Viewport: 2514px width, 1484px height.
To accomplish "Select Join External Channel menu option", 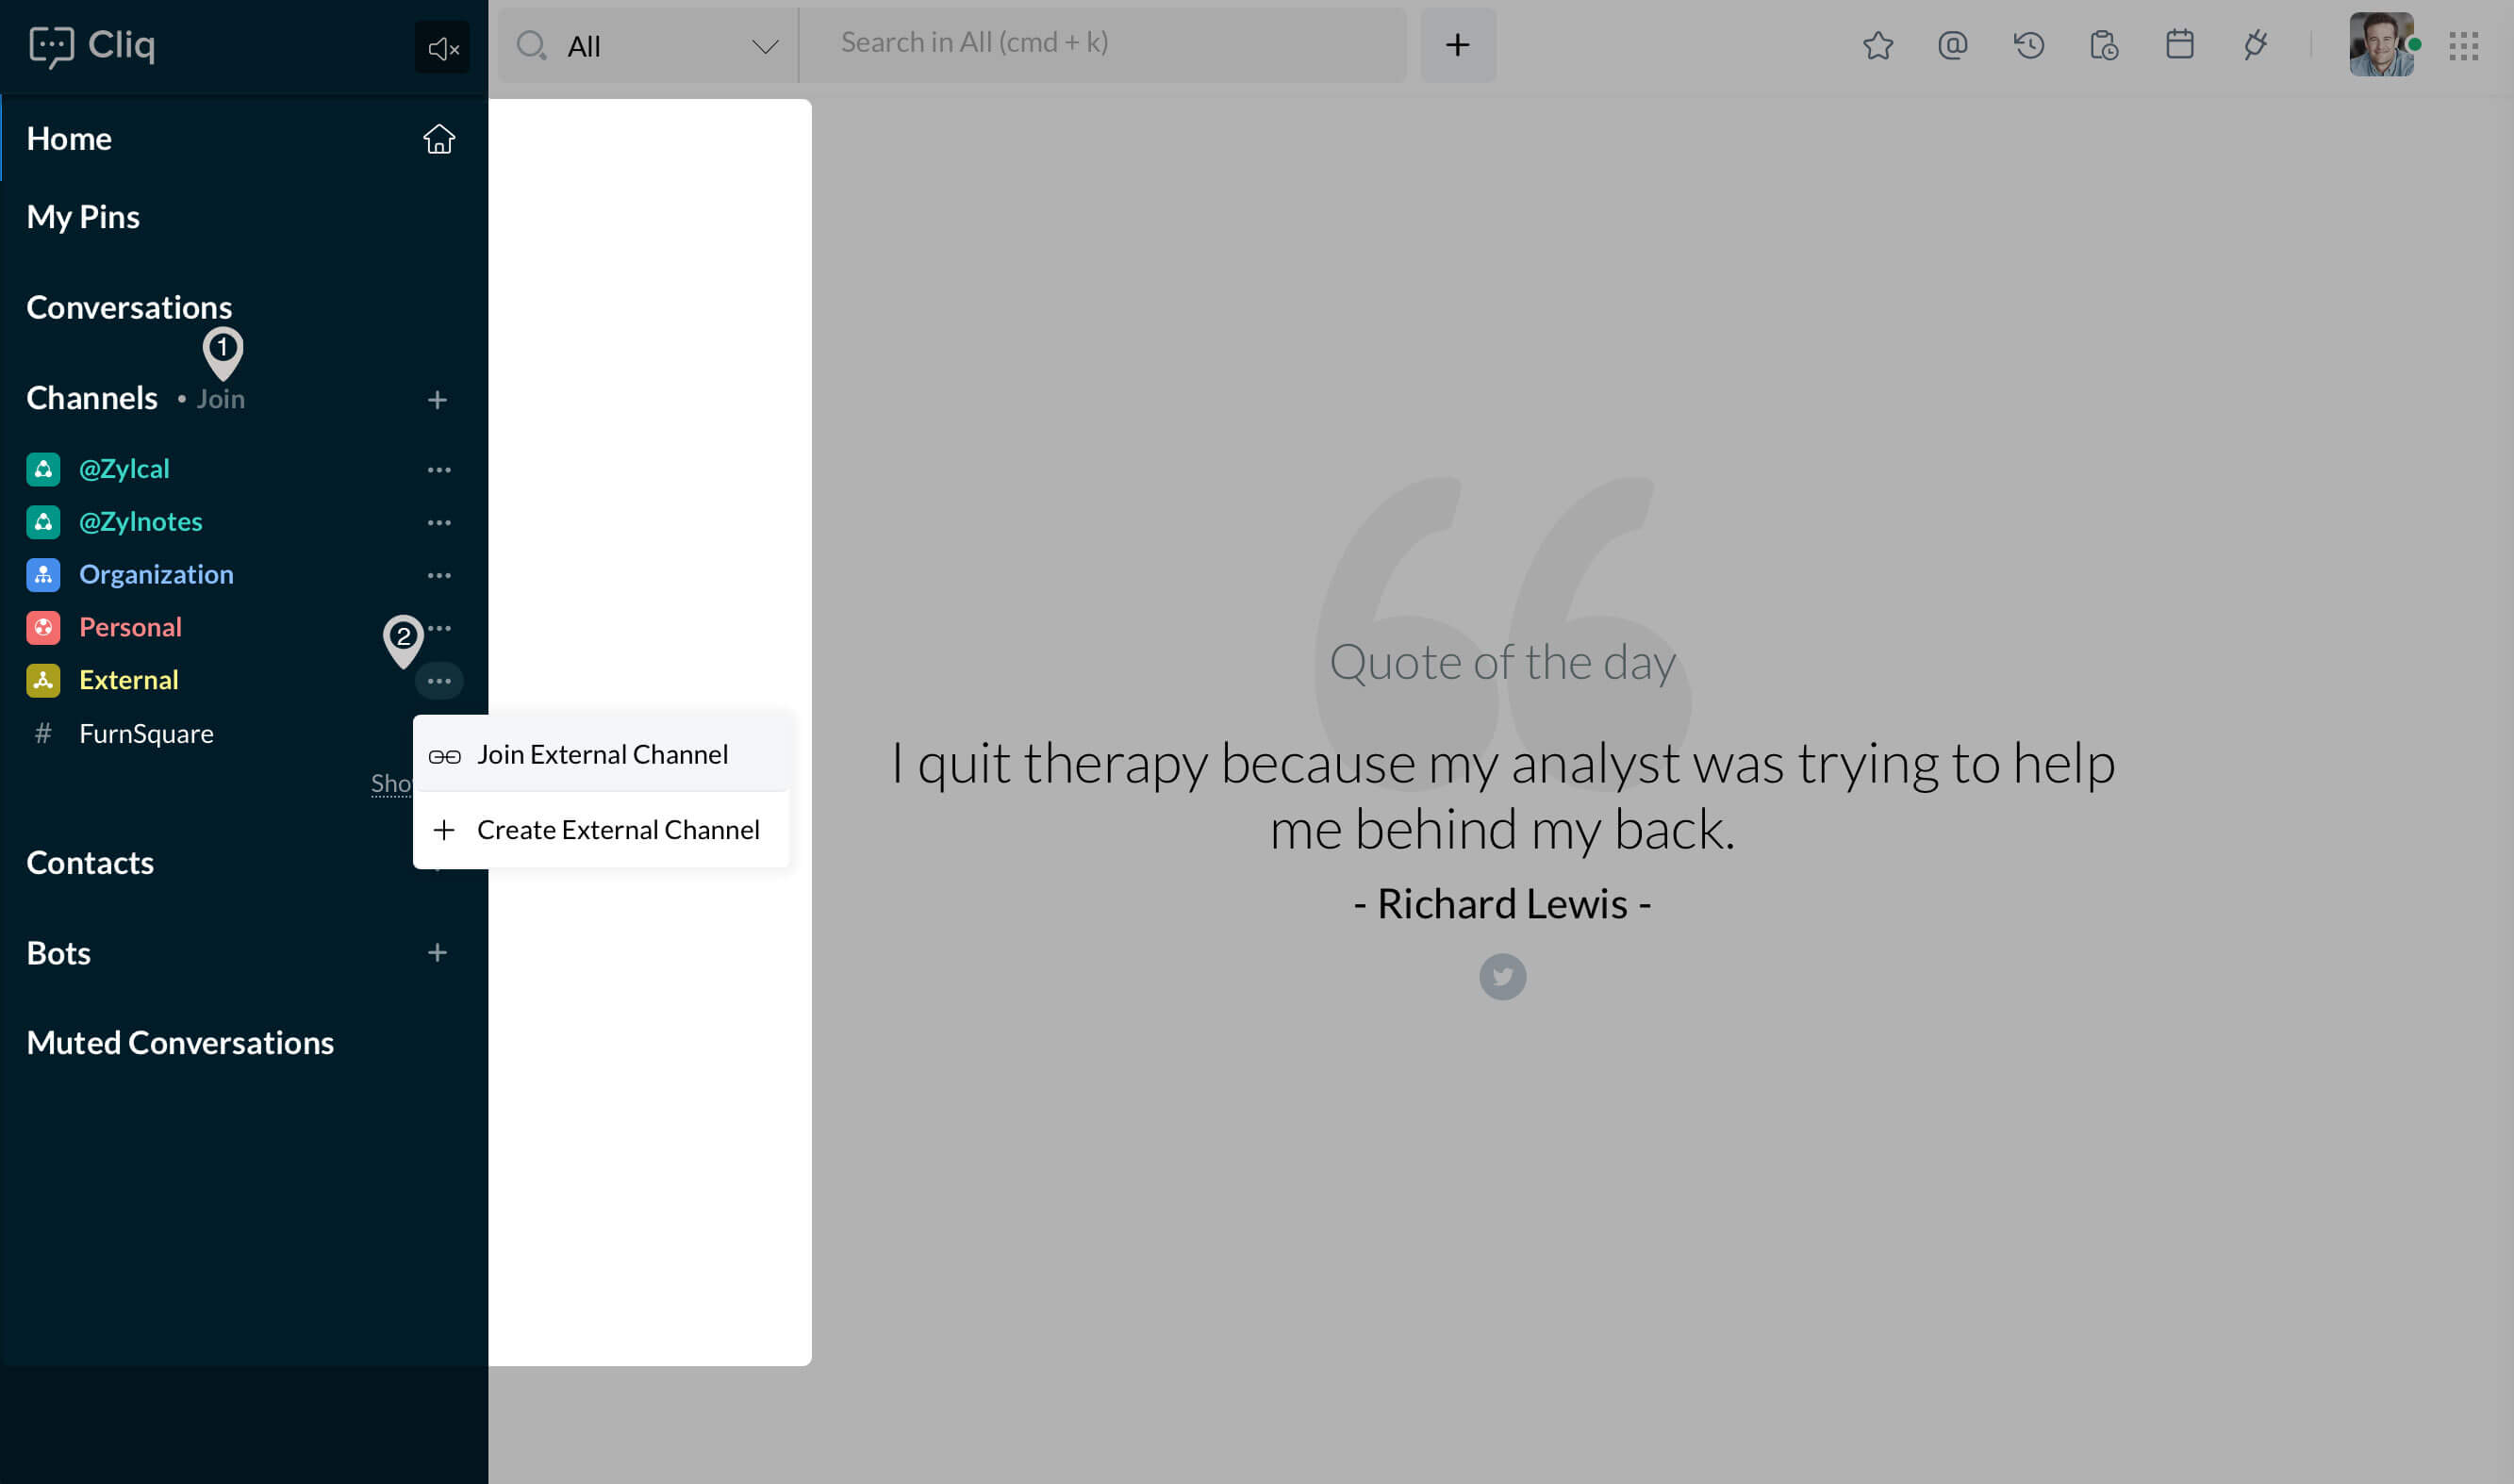I will click(x=602, y=754).
